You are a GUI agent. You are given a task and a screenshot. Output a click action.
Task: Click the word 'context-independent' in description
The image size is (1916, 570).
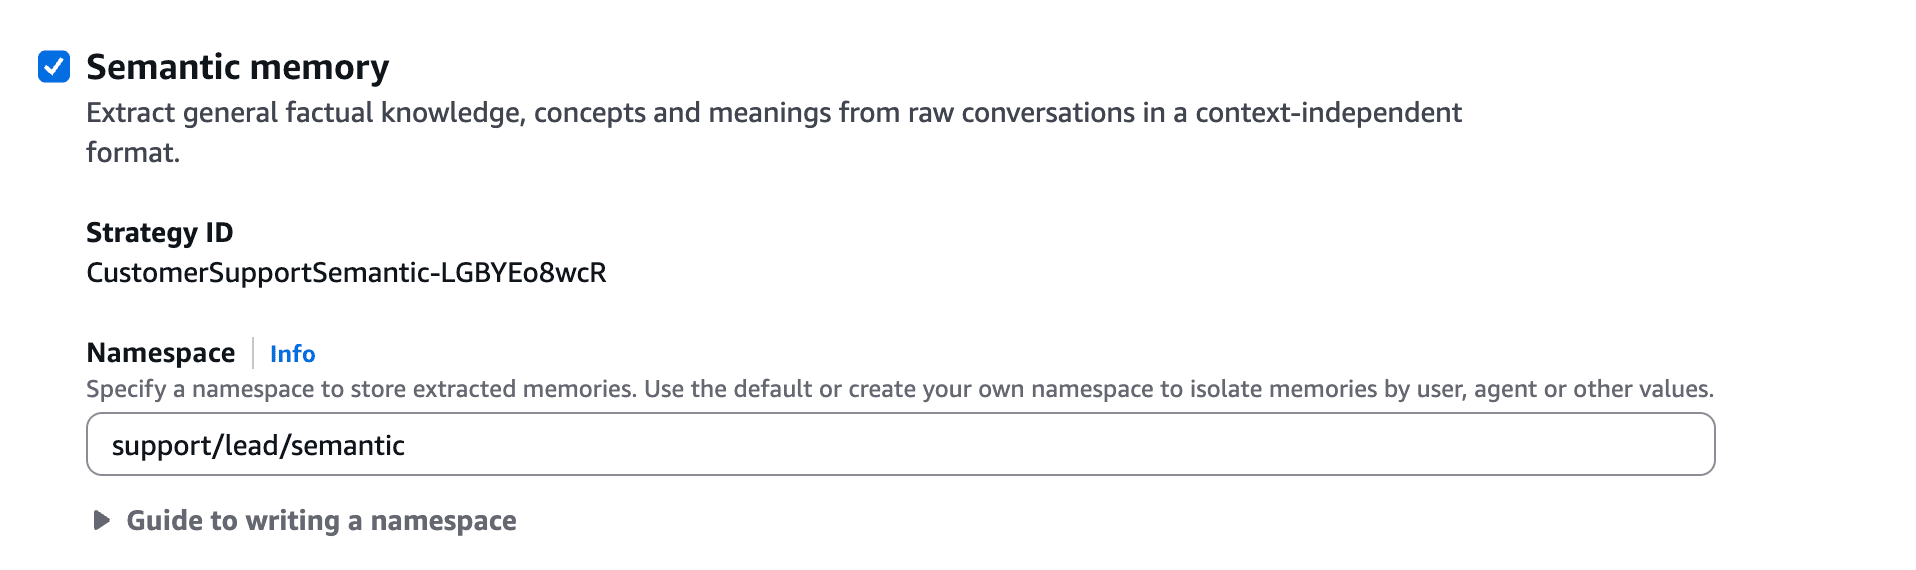click(x=1328, y=113)
